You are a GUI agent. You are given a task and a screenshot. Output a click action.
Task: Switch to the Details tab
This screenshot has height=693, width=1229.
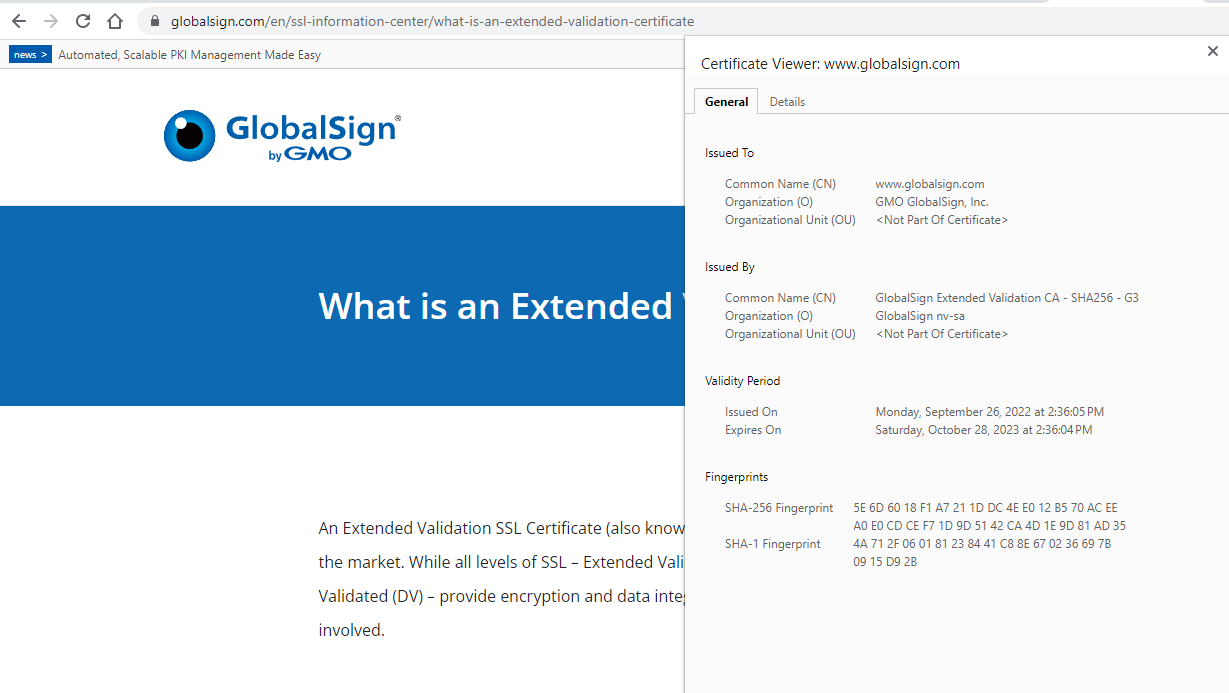pyautogui.click(x=787, y=102)
